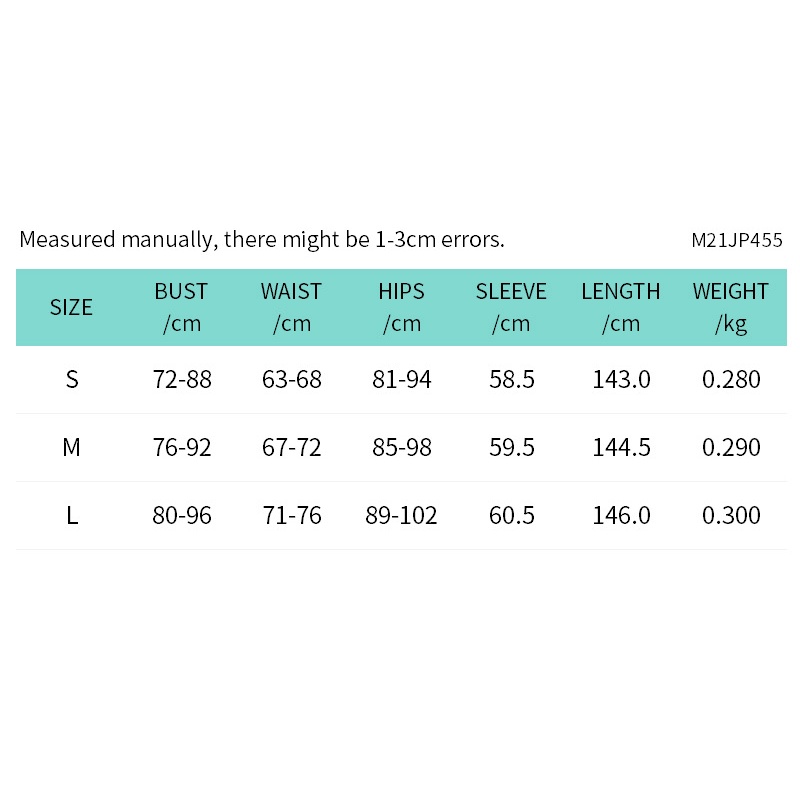Select the size S row label
The image size is (800, 800).
coord(72,380)
